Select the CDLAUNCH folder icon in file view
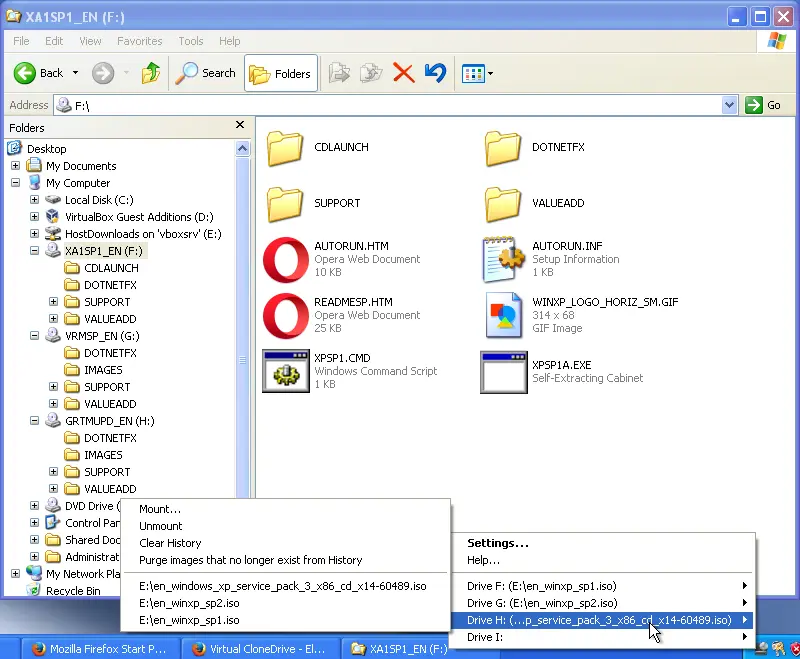The image size is (800, 659). (x=285, y=148)
